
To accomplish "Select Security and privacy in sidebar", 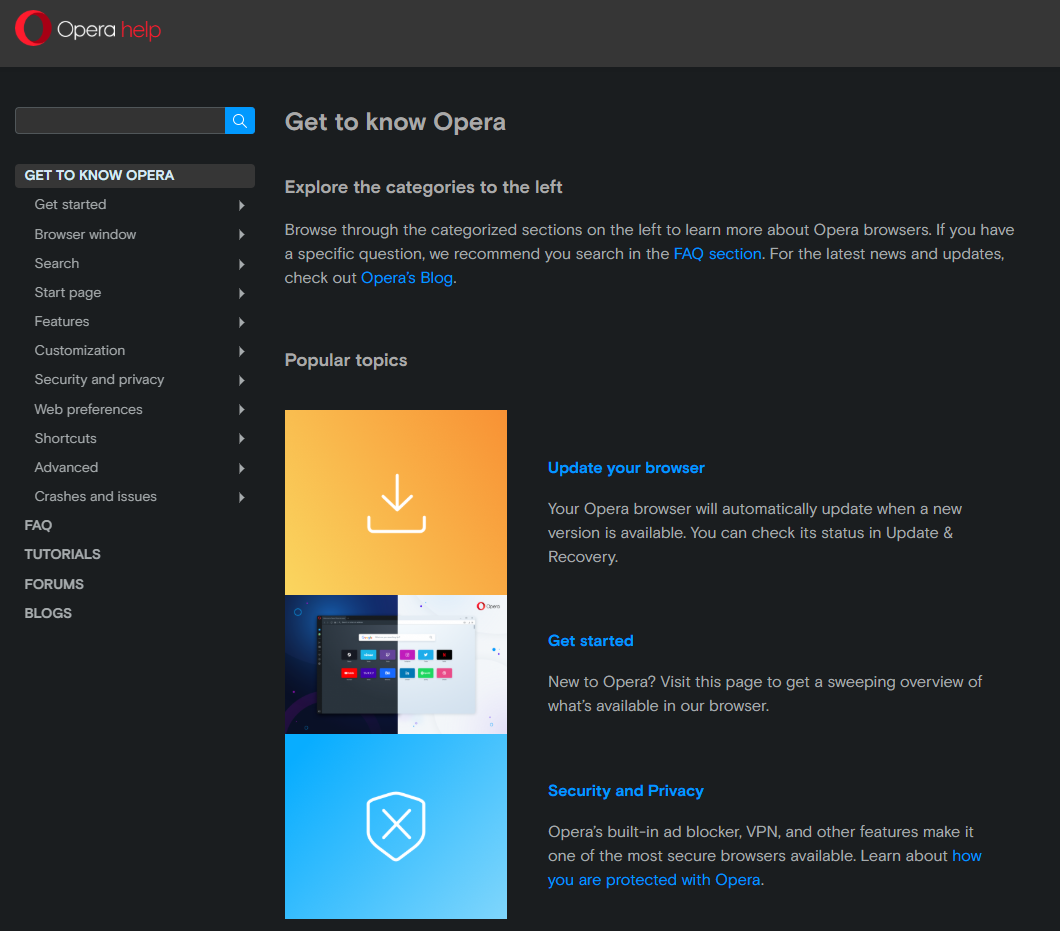I will pos(99,380).
